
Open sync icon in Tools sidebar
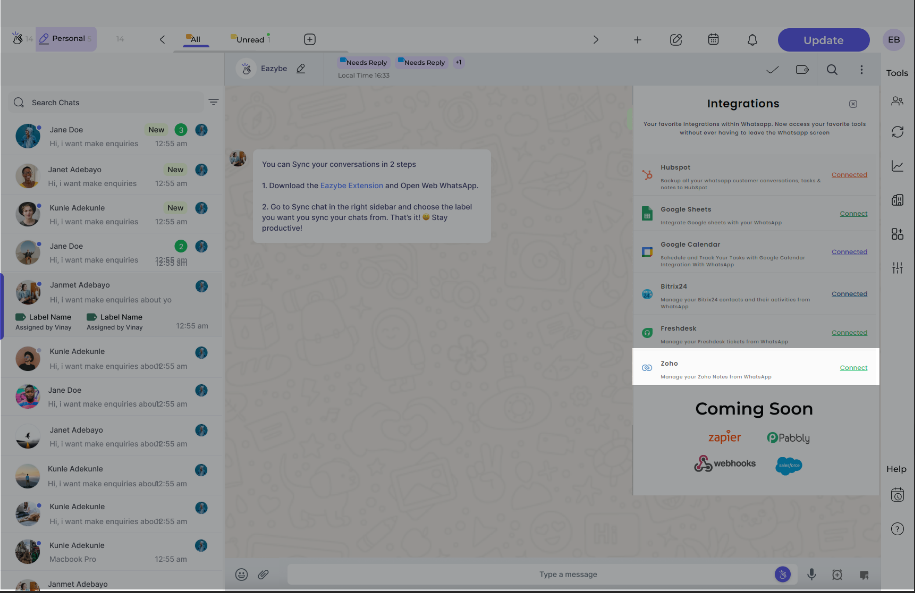coord(897,132)
